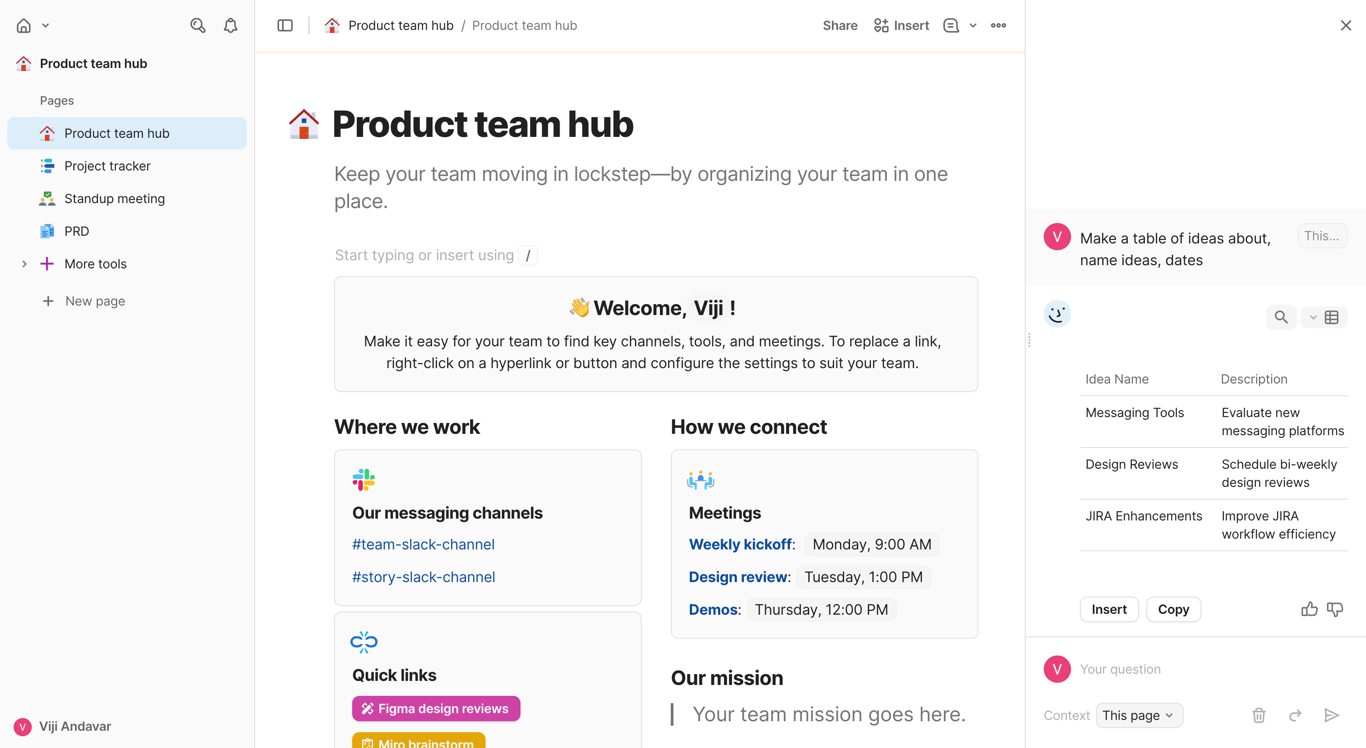Image resolution: width=1366 pixels, height=748 pixels.
Task: Toggle the sidebar panel icon
Action: pyautogui.click(x=285, y=26)
